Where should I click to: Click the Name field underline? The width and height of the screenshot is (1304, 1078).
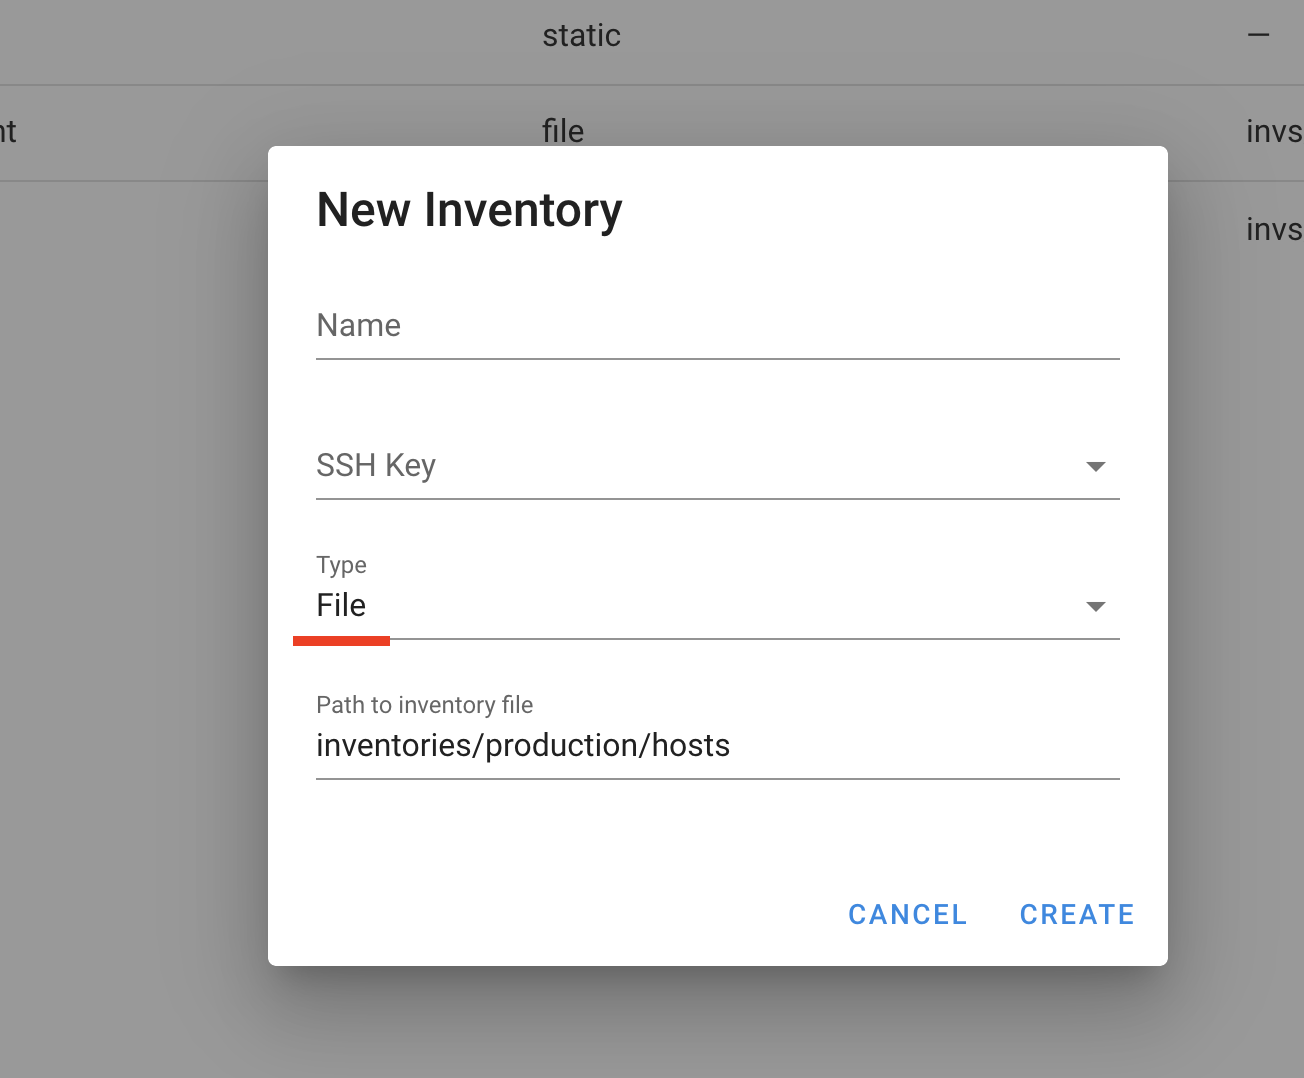[717, 355]
